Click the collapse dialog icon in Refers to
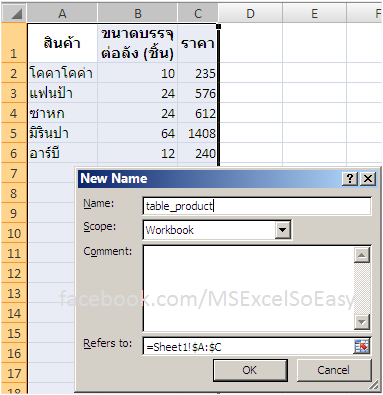This screenshot has height=395, width=383. (x=362, y=346)
